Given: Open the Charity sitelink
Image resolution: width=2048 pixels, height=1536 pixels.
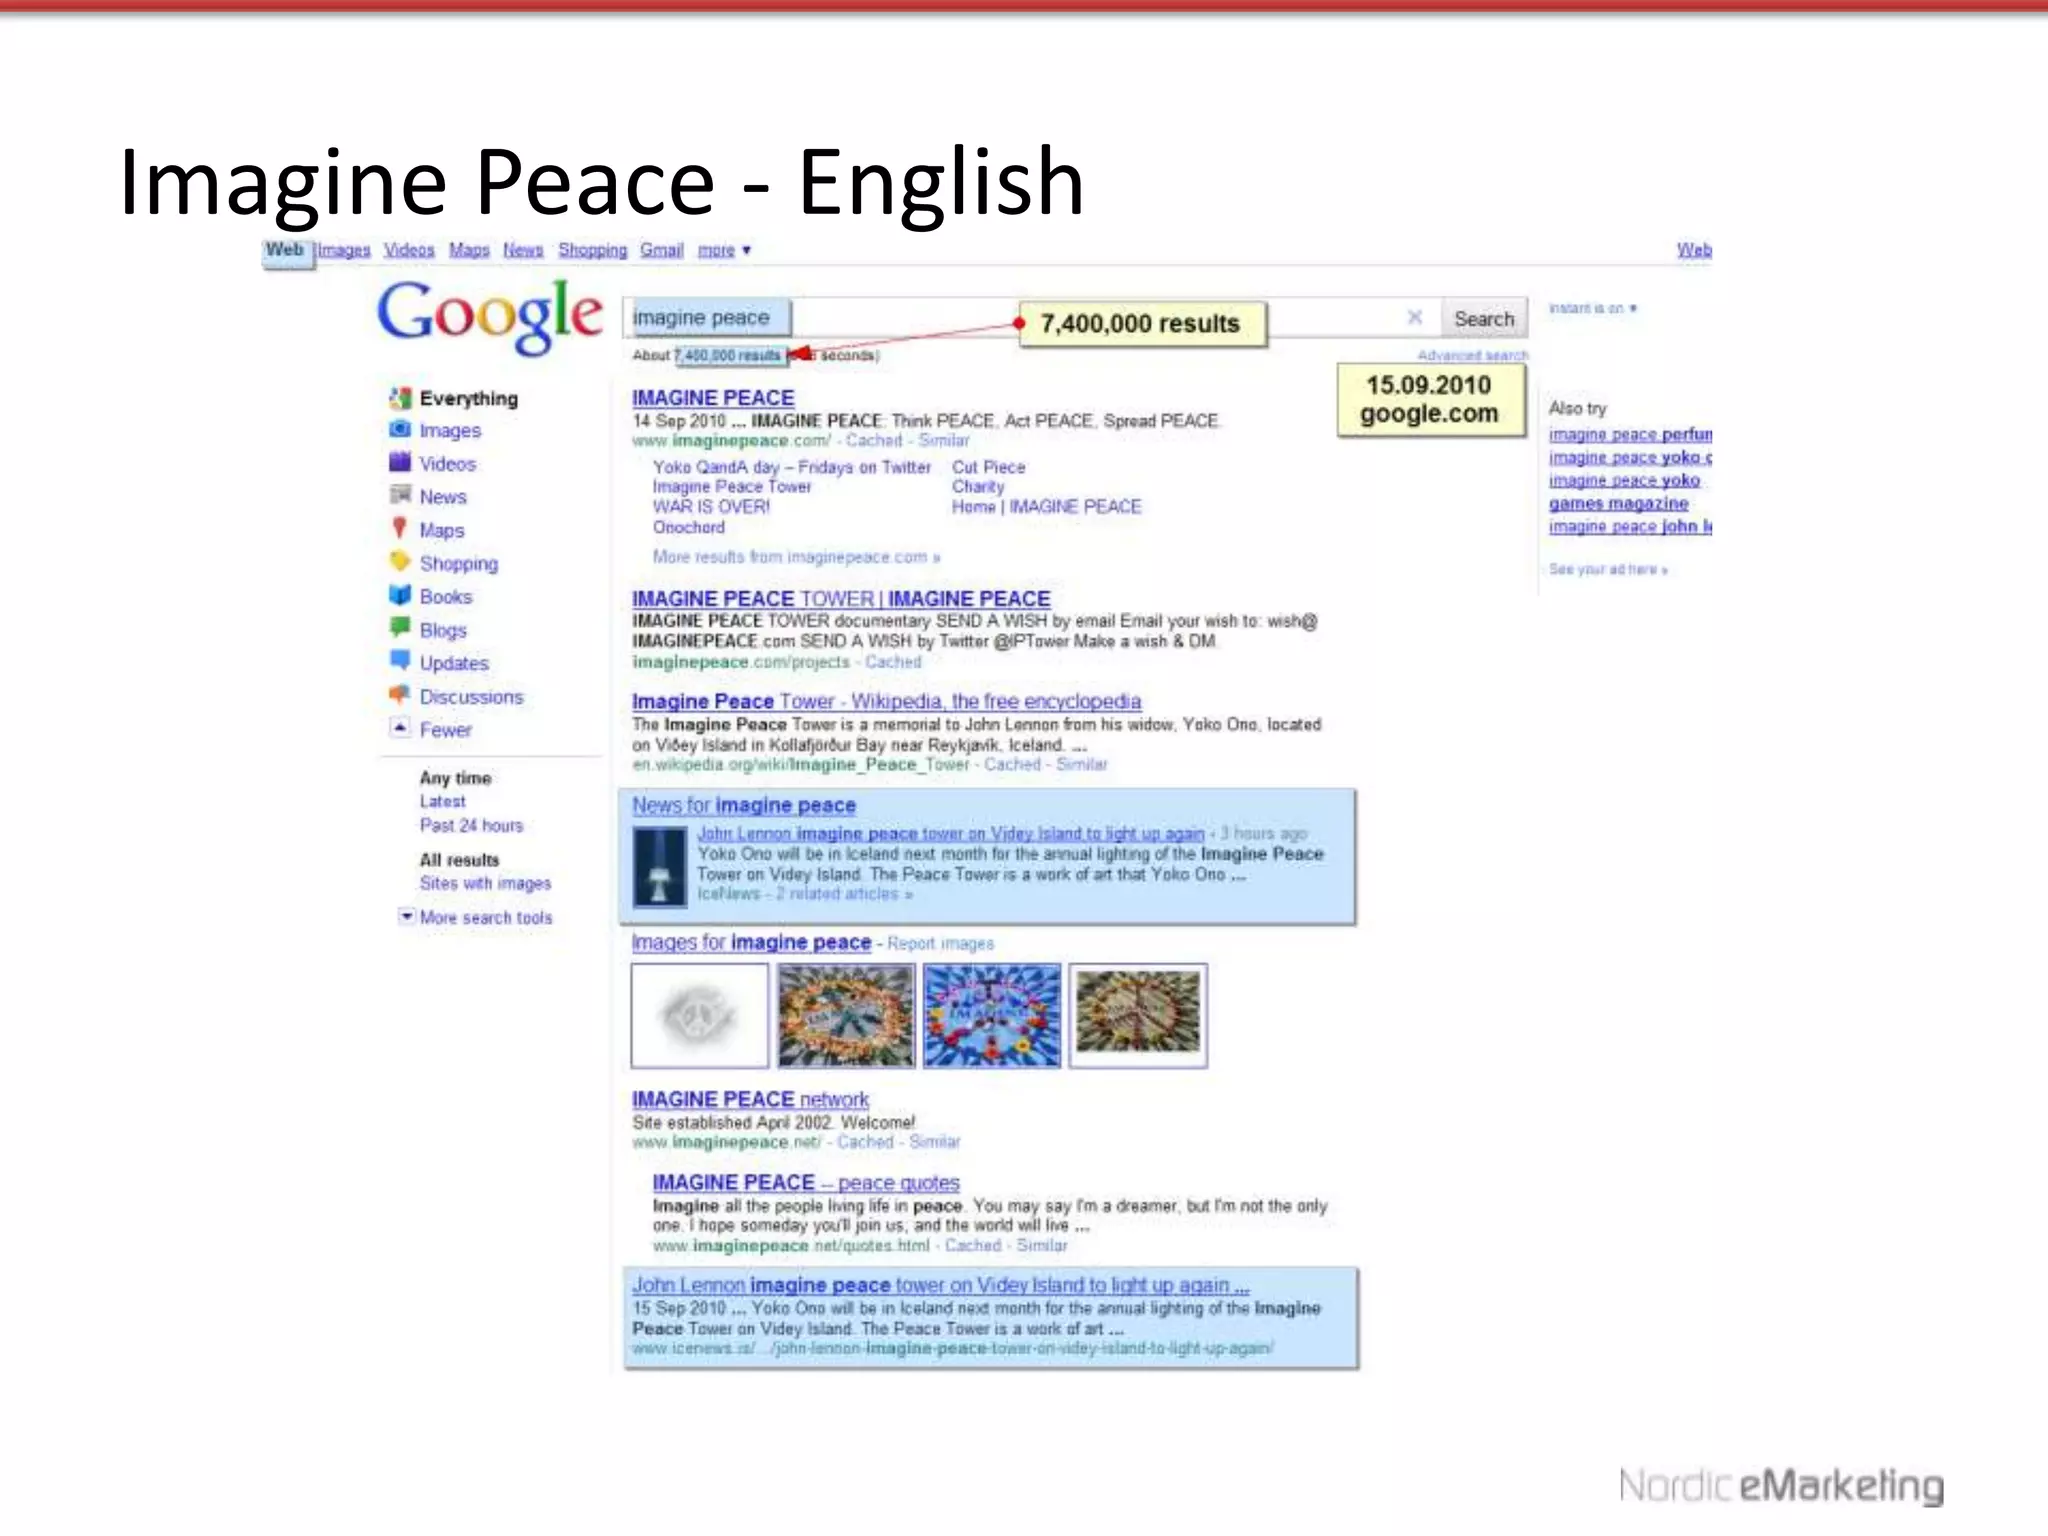Looking at the screenshot, I should point(978,487).
